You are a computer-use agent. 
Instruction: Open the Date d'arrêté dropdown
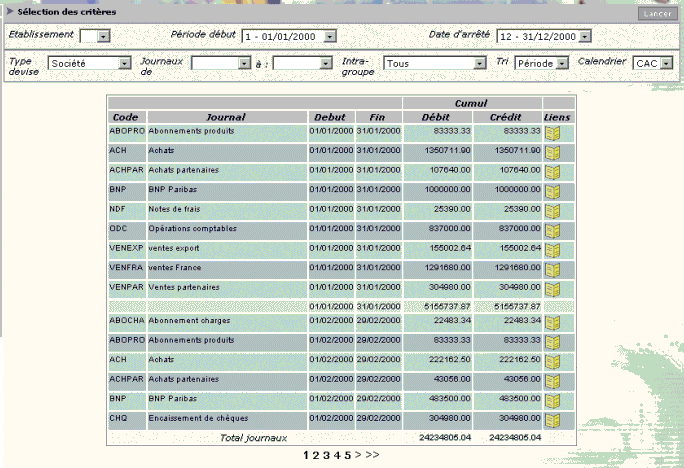544,36
